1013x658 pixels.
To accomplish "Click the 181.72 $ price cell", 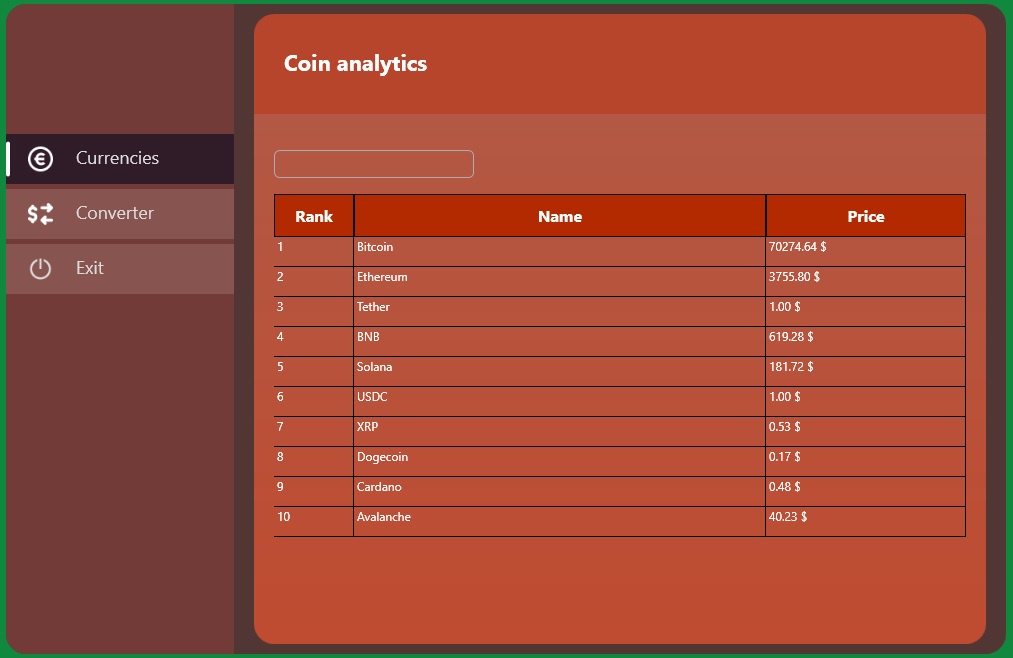I will [866, 371].
